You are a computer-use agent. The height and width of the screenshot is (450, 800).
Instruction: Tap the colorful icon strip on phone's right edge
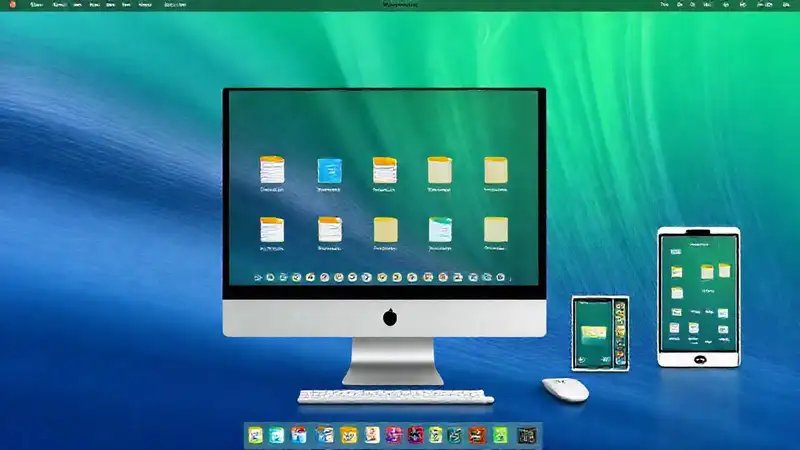click(x=620, y=333)
